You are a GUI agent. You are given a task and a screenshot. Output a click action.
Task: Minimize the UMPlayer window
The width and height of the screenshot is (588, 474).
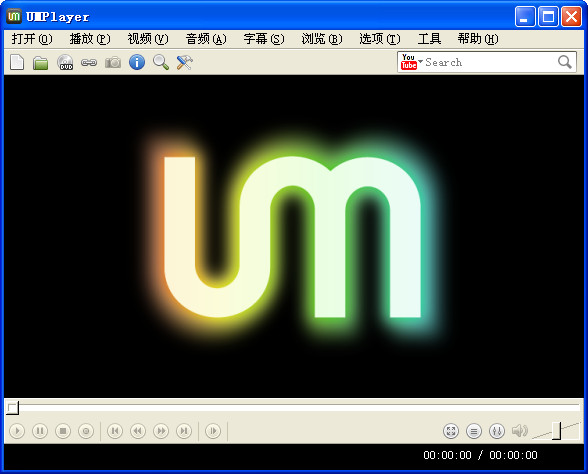coord(525,16)
